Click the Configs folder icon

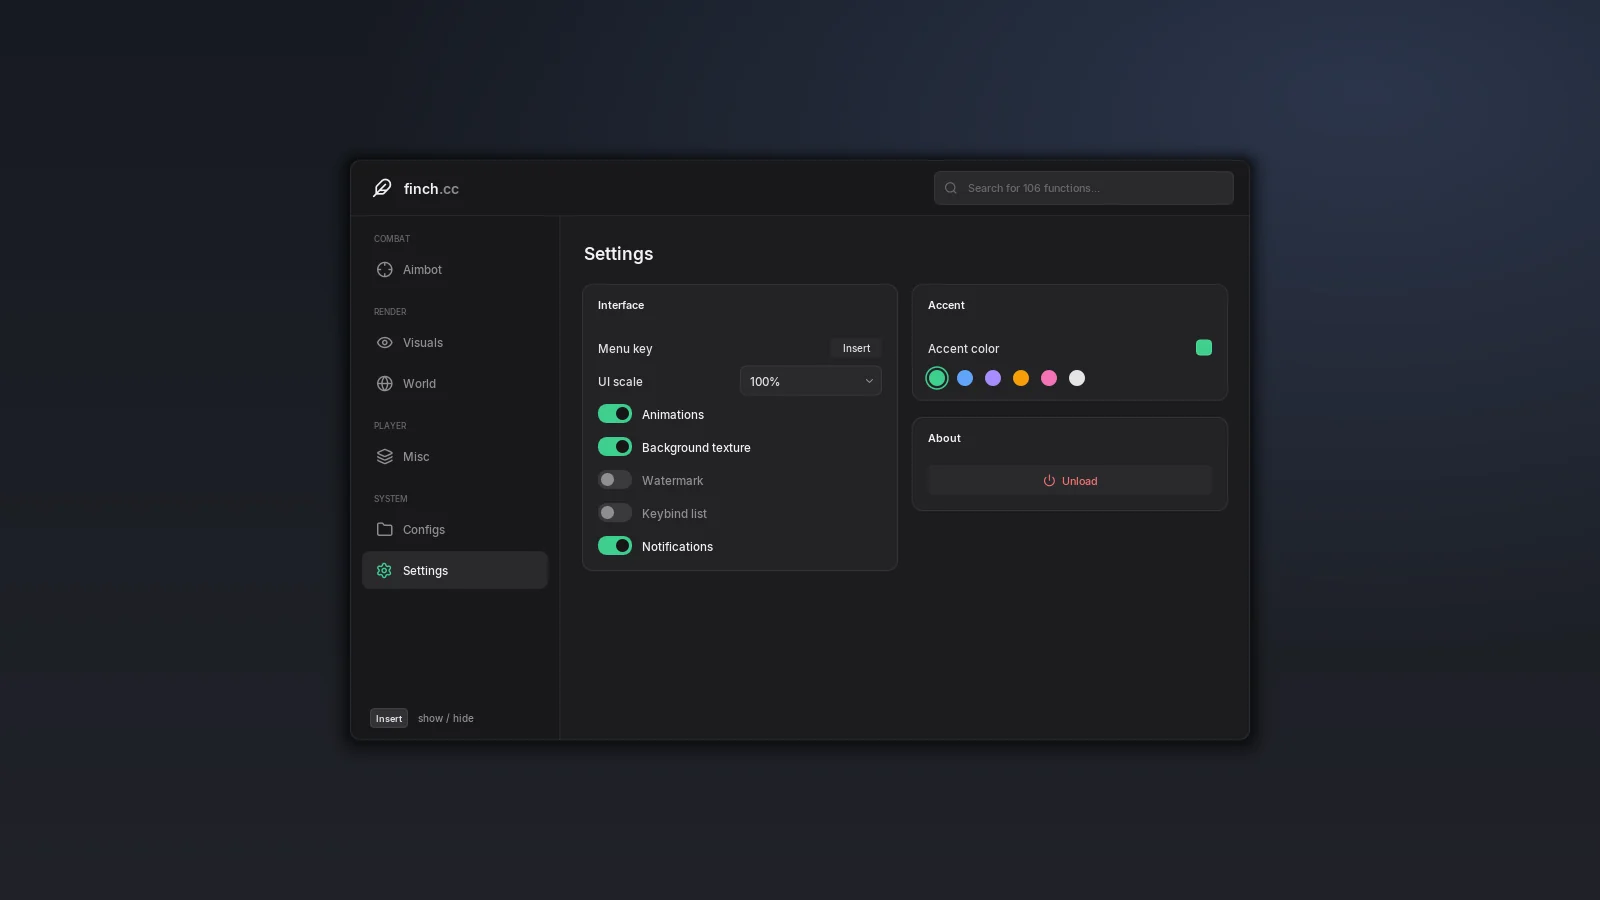384,530
